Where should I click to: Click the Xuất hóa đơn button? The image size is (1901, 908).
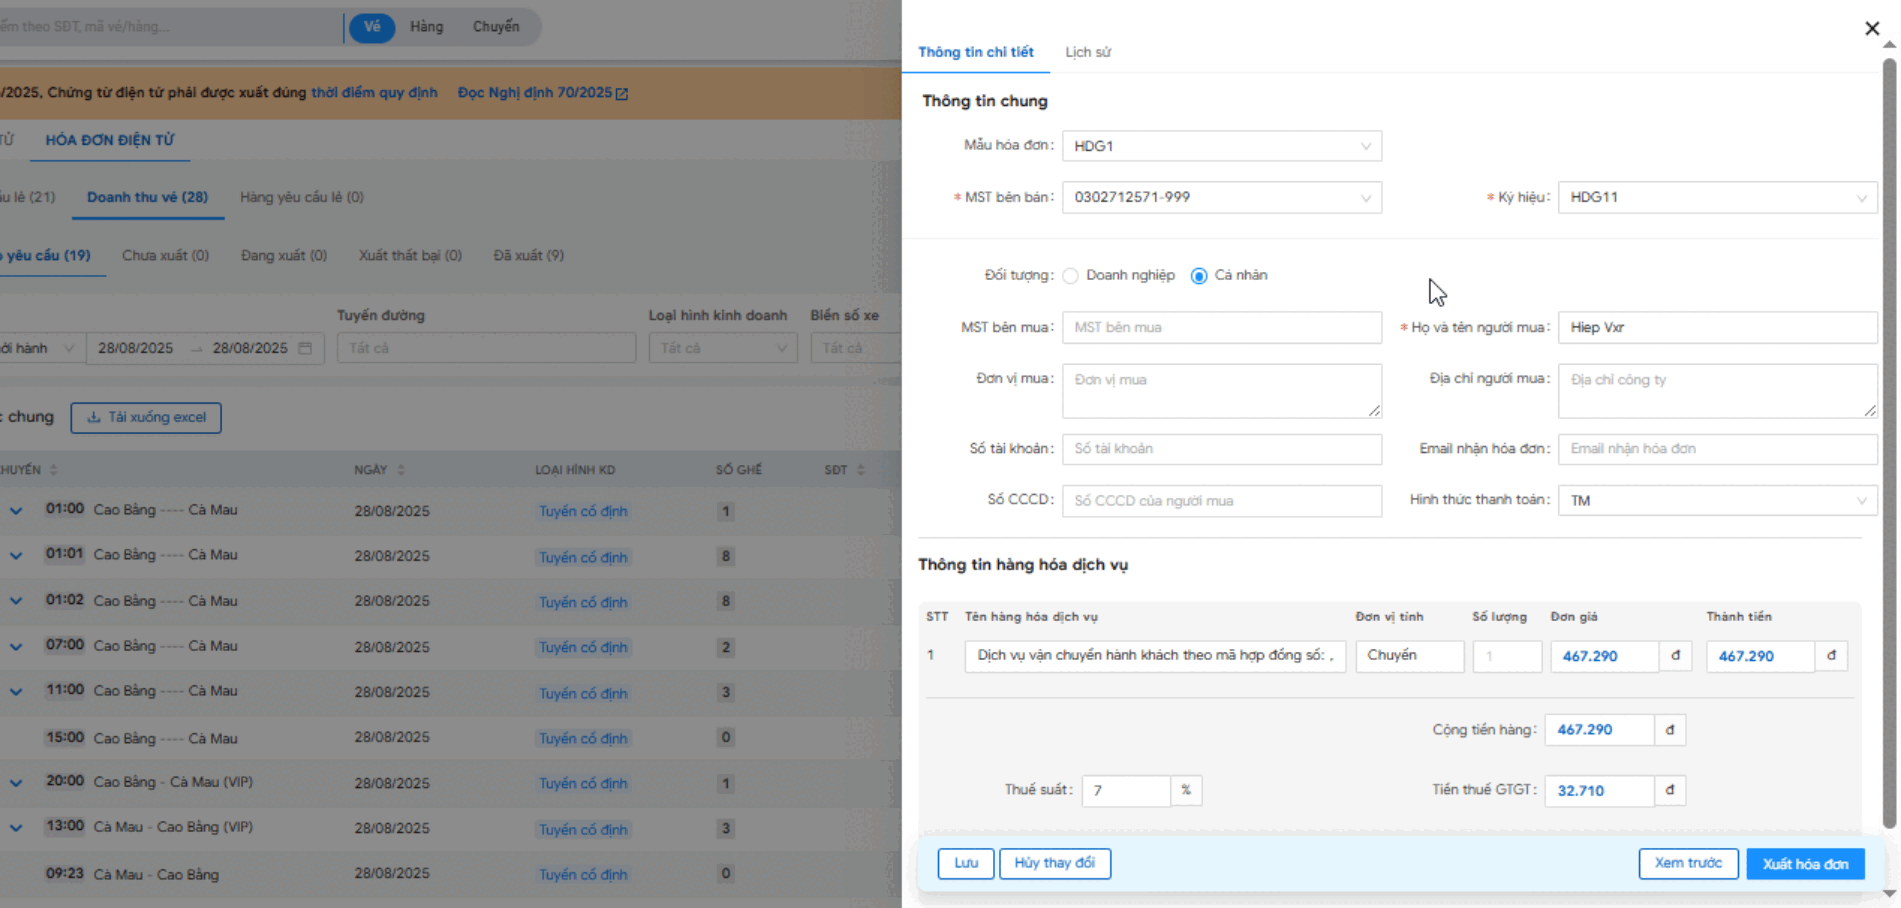[x=1804, y=863]
